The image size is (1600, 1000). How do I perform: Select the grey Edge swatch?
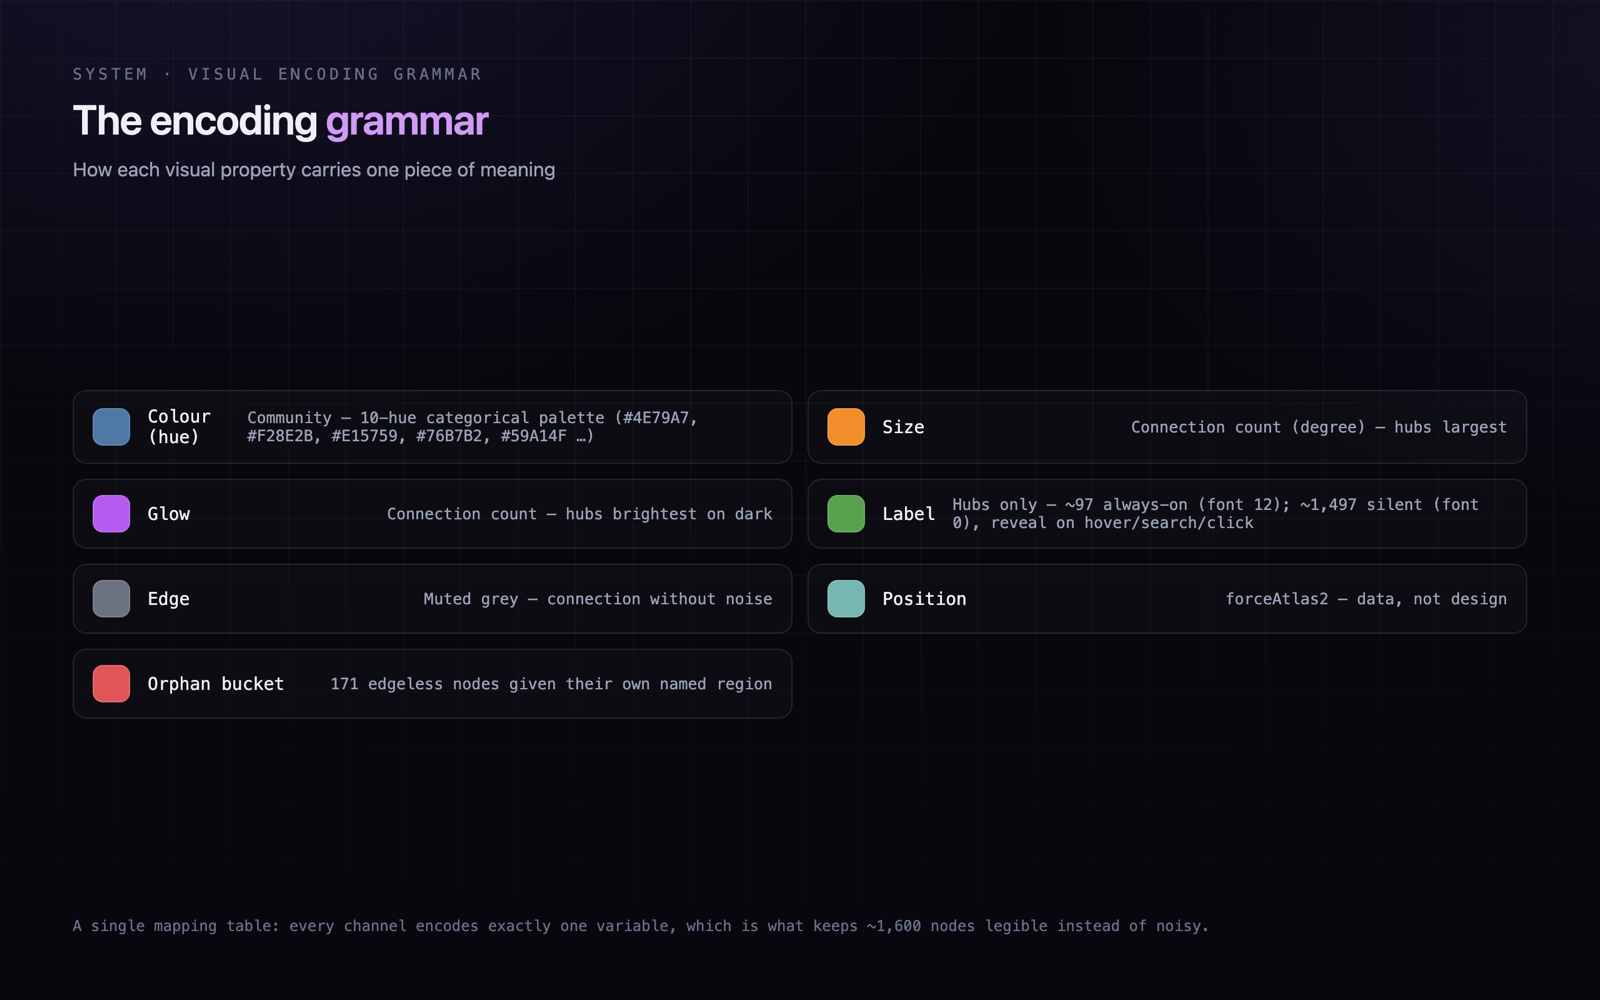pyautogui.click(x=111, y=599)
